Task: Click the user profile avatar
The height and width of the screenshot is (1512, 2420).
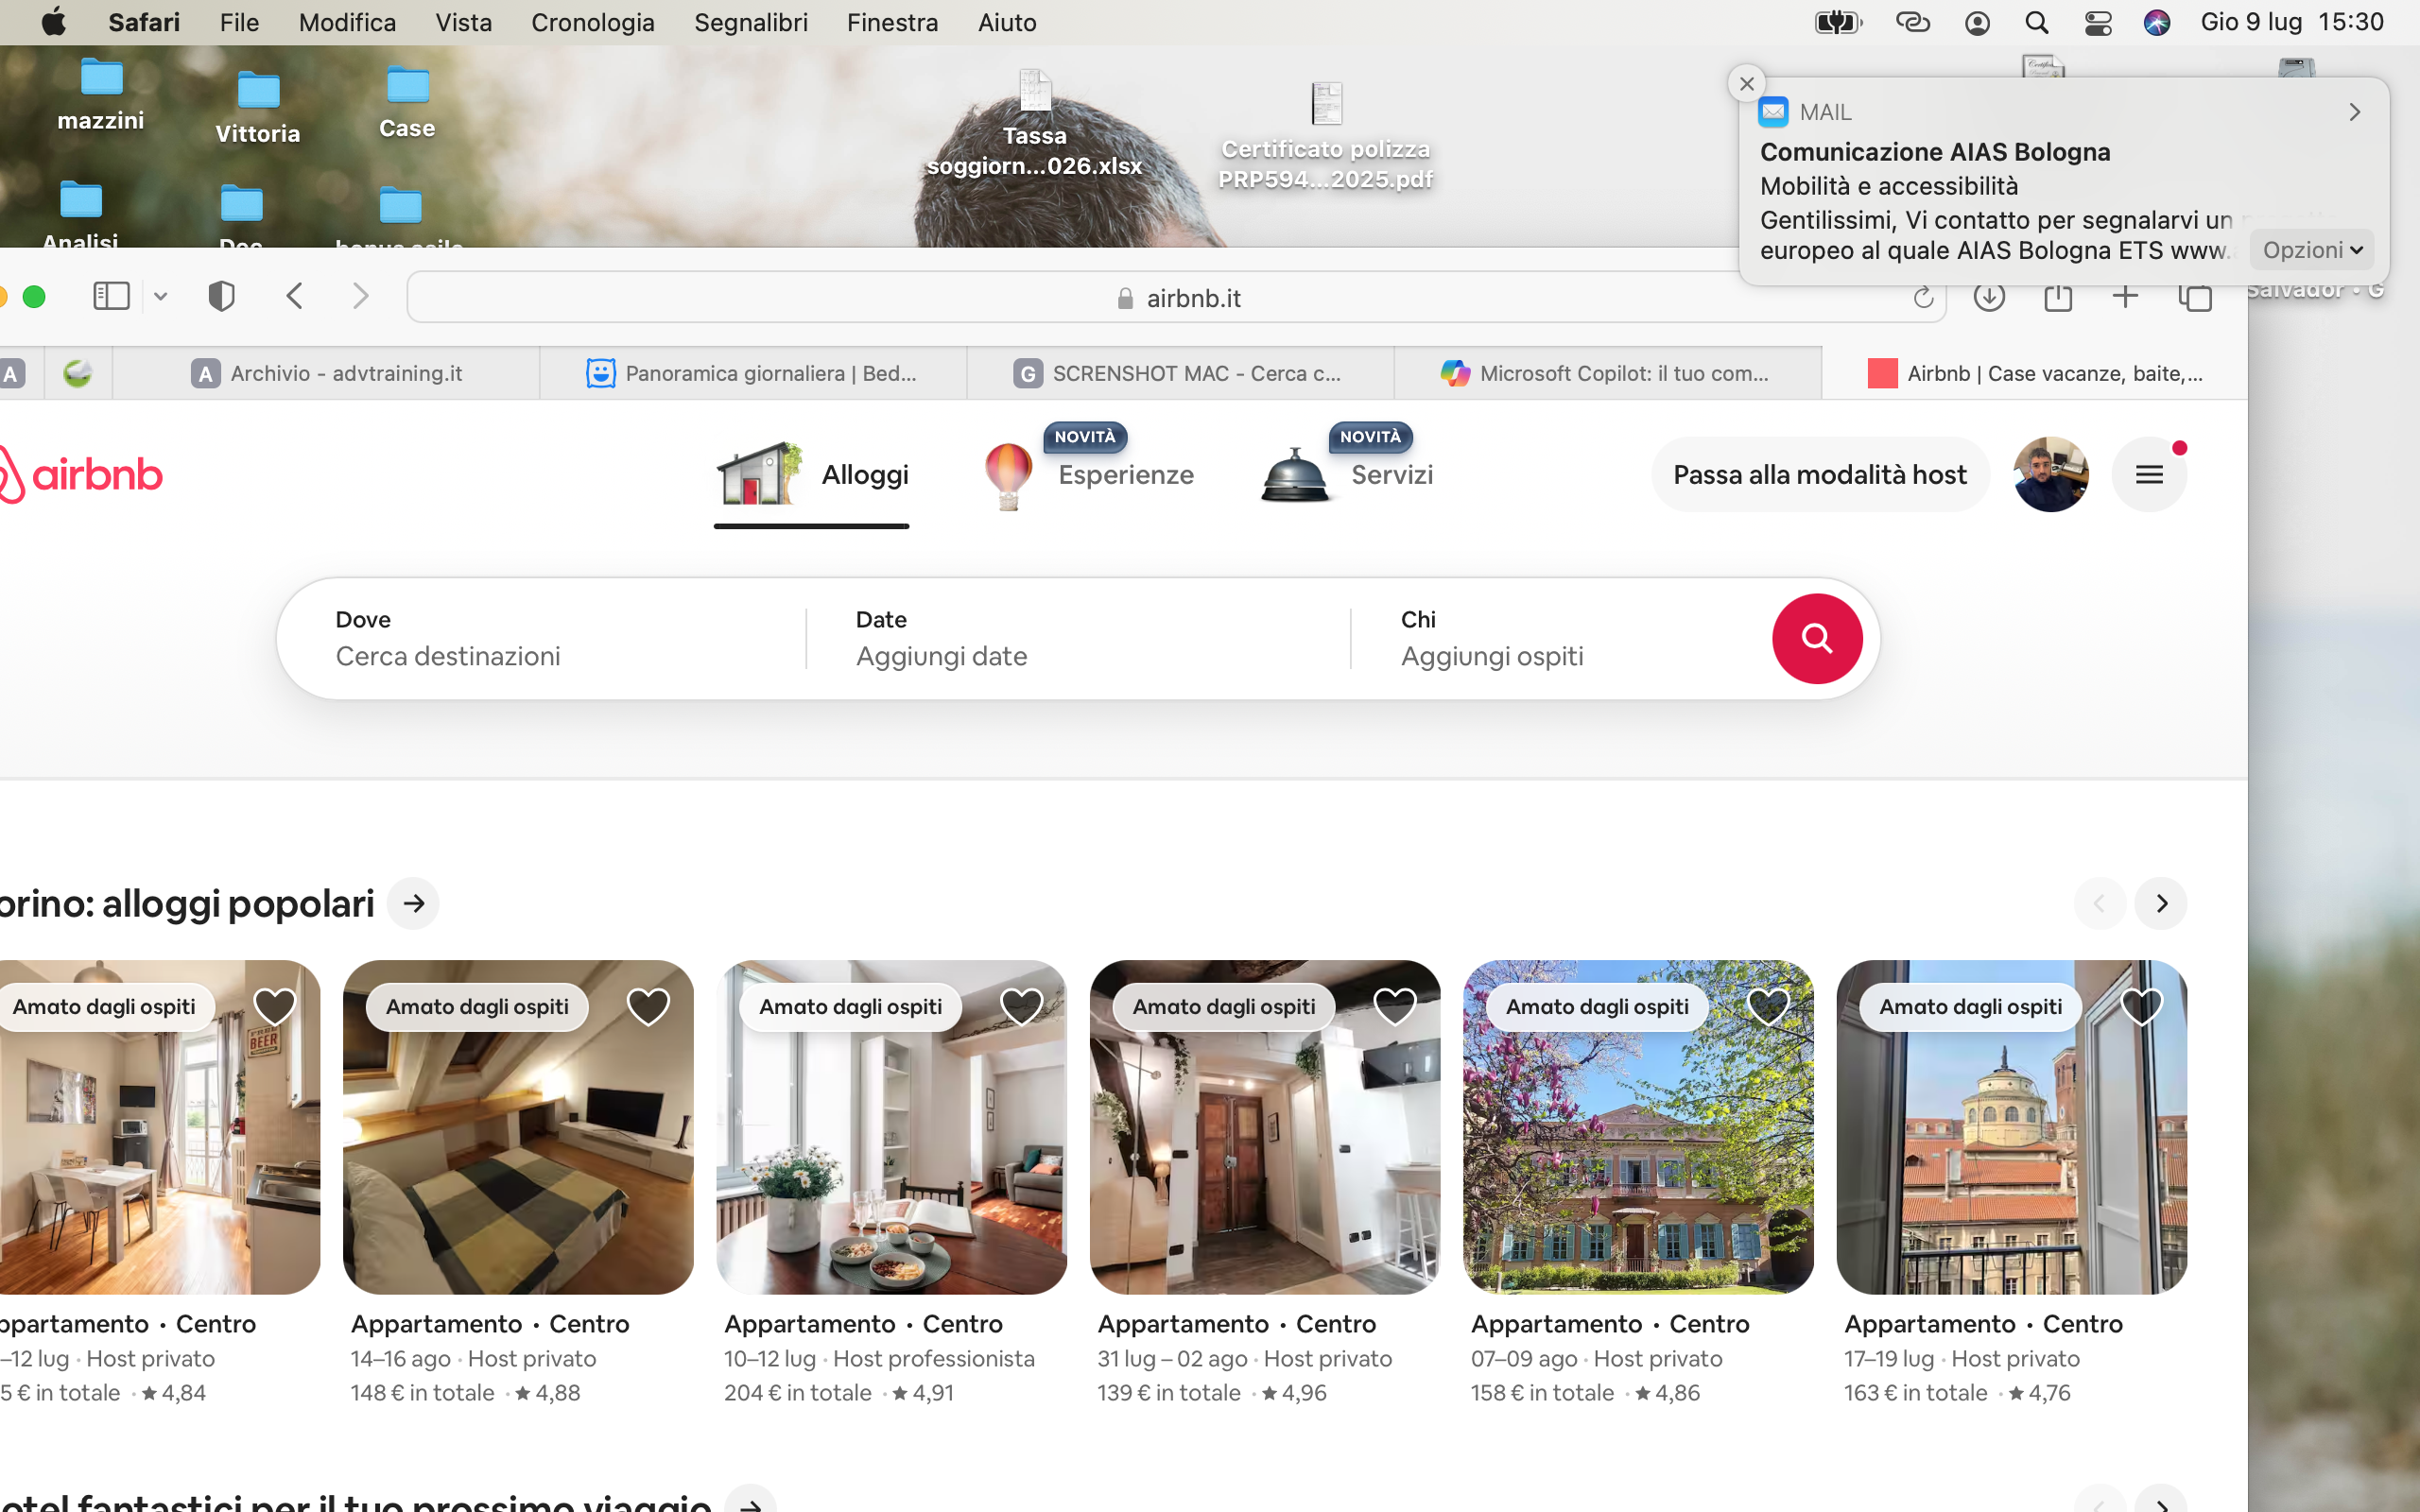Action: [2050, 474]
